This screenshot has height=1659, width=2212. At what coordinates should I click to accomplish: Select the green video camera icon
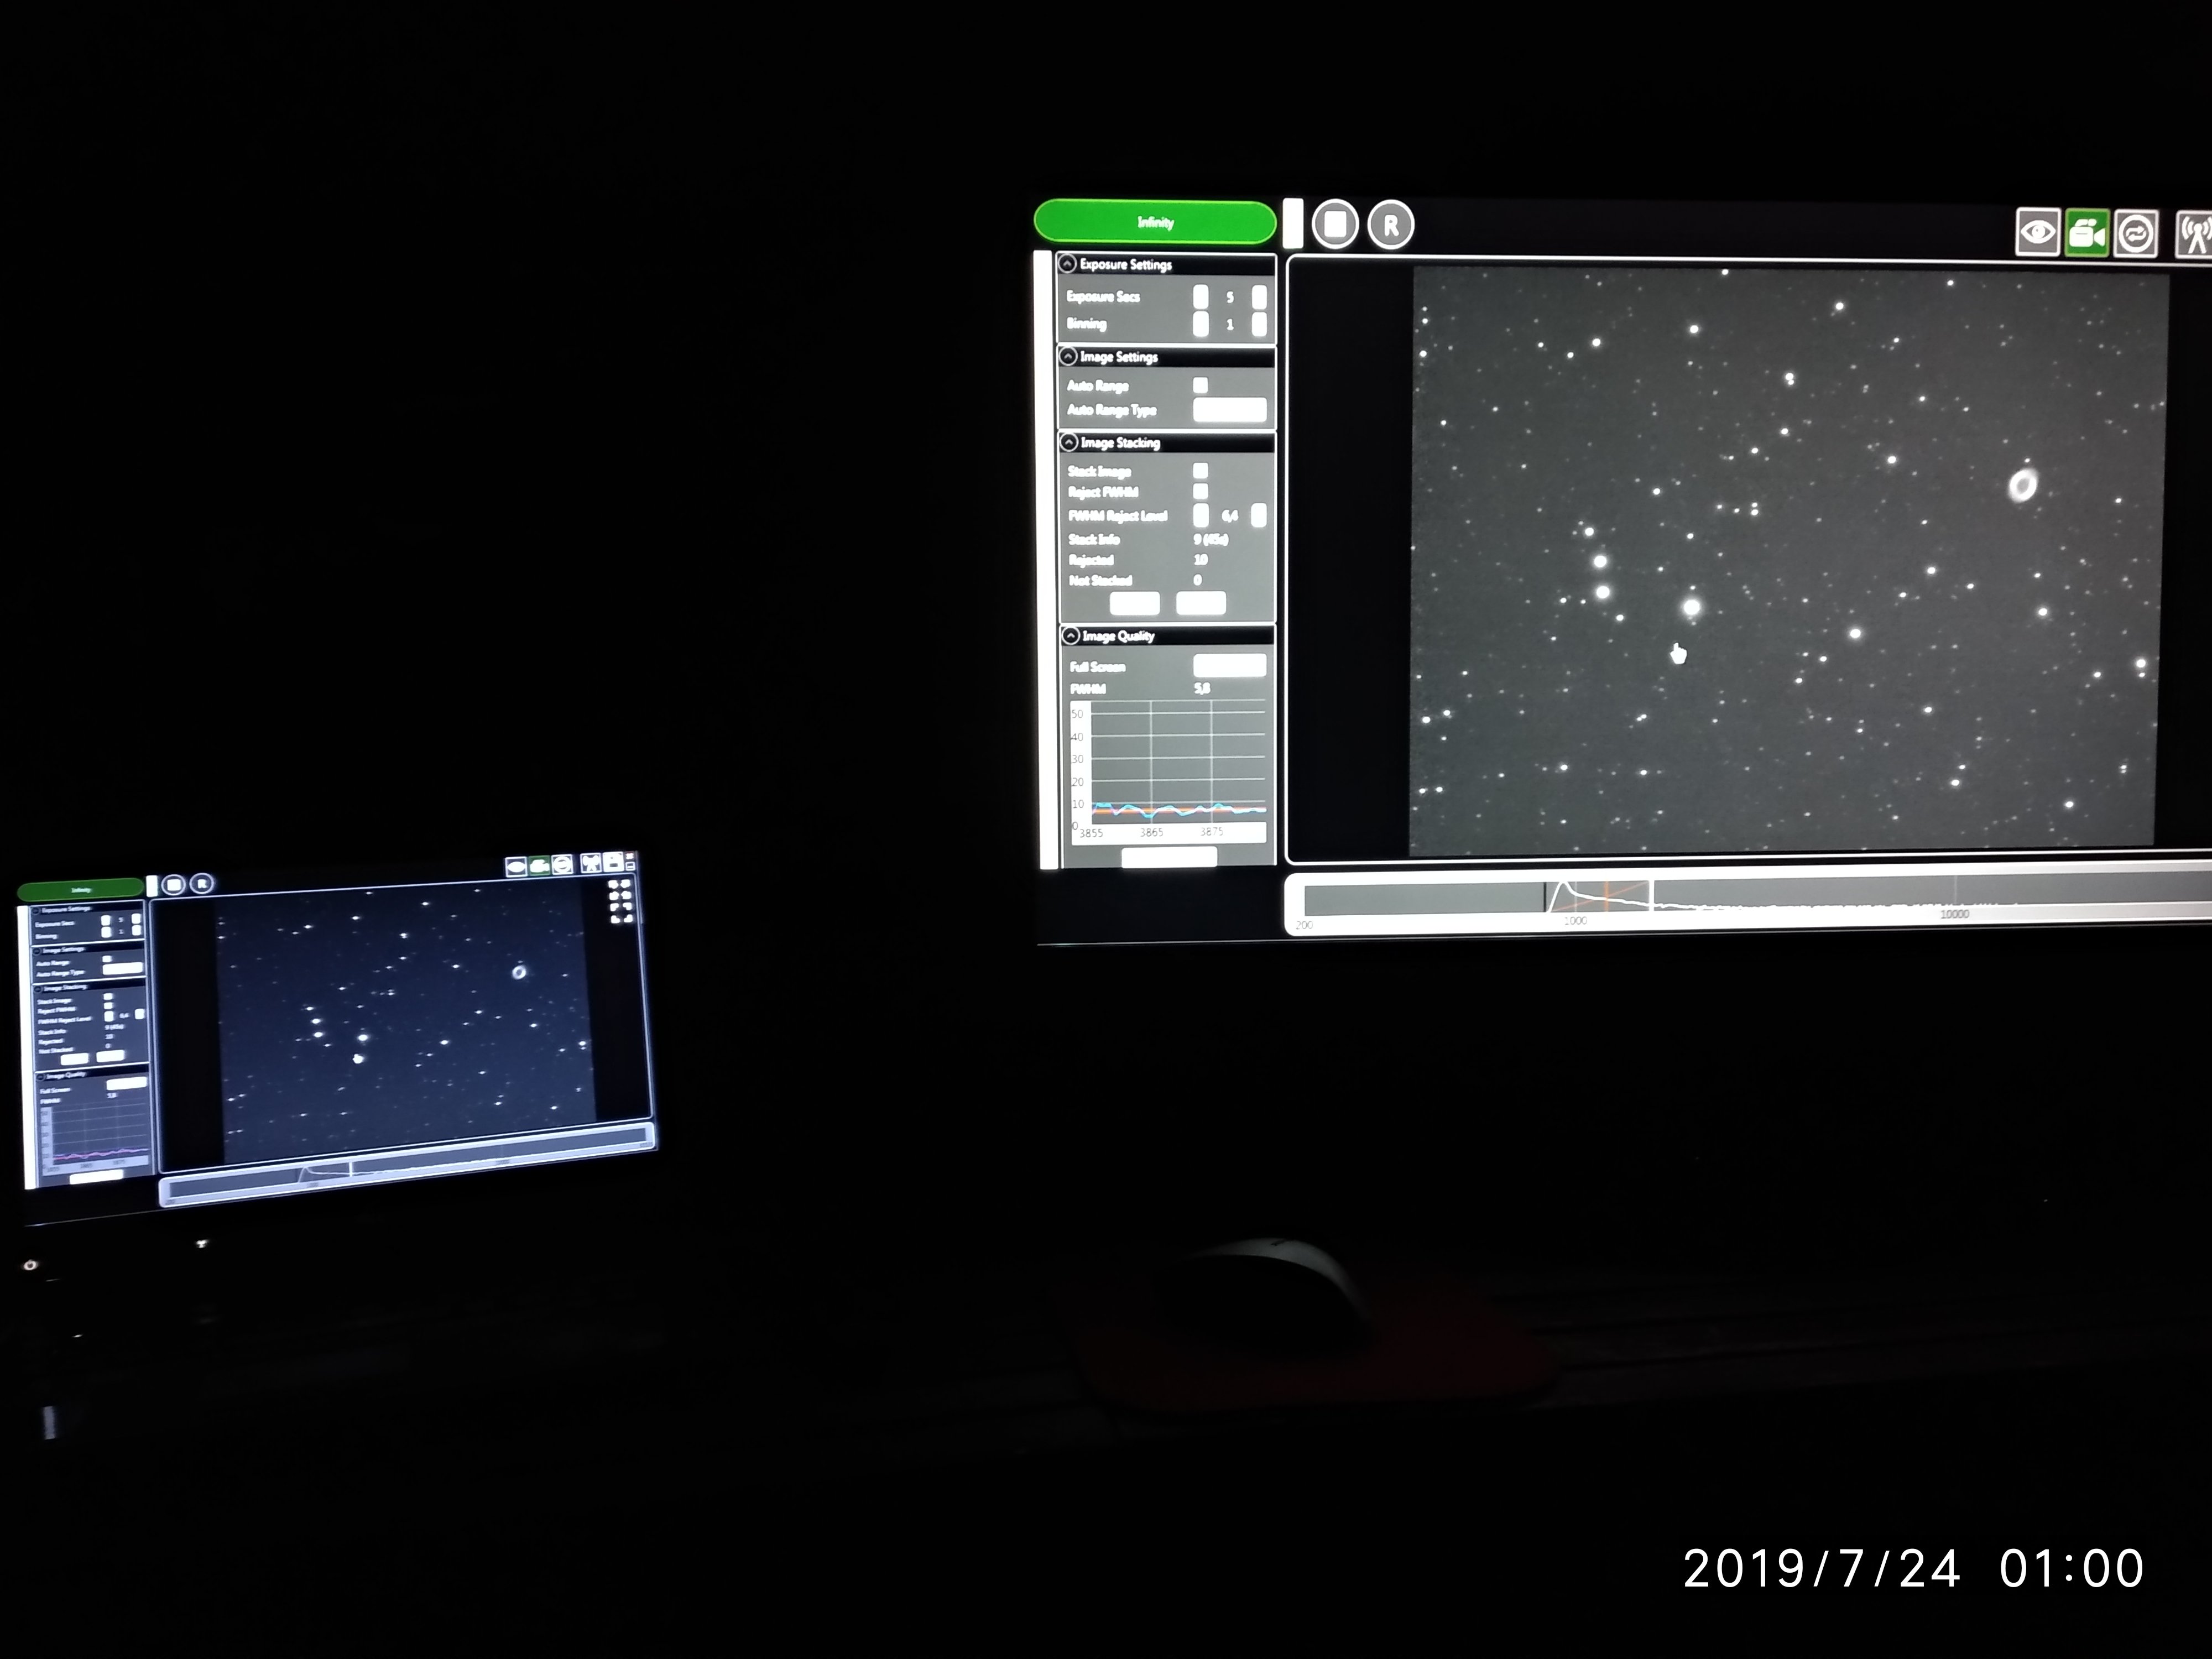[x=2087, y=234]
